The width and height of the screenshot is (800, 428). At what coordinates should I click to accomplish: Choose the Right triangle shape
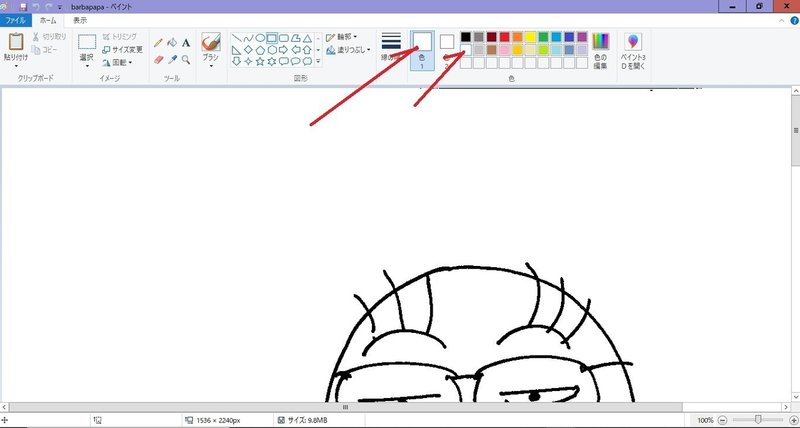236,50
